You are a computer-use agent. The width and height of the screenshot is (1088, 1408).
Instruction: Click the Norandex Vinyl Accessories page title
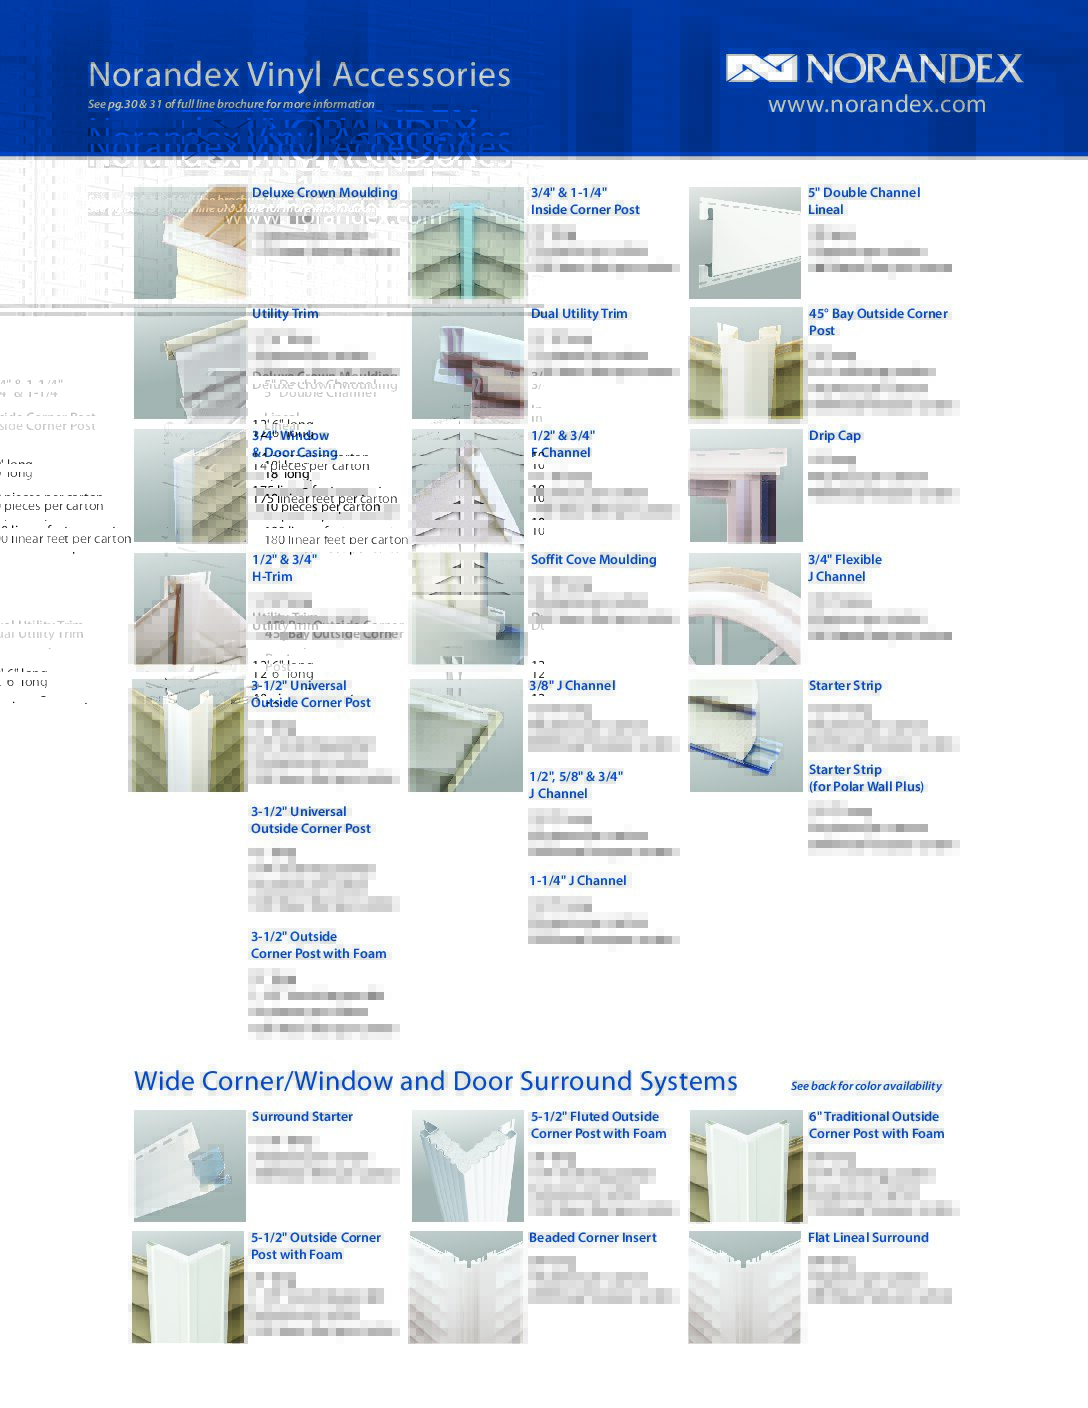pyautogui.click(x=299, y=75)
